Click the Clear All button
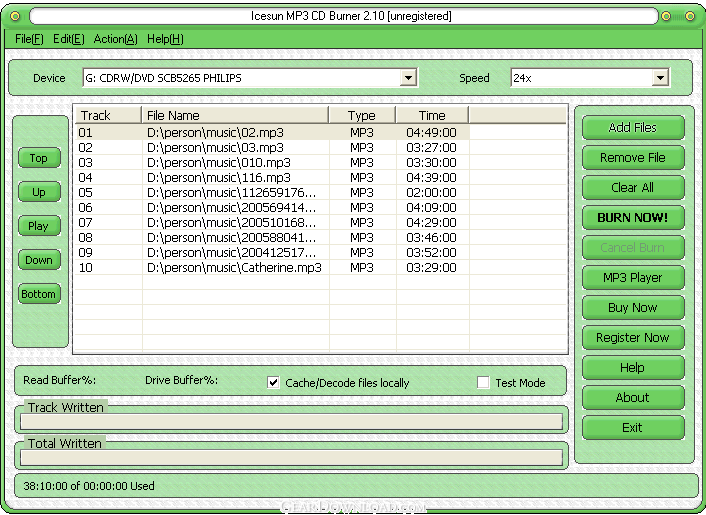 pos(633,187)
